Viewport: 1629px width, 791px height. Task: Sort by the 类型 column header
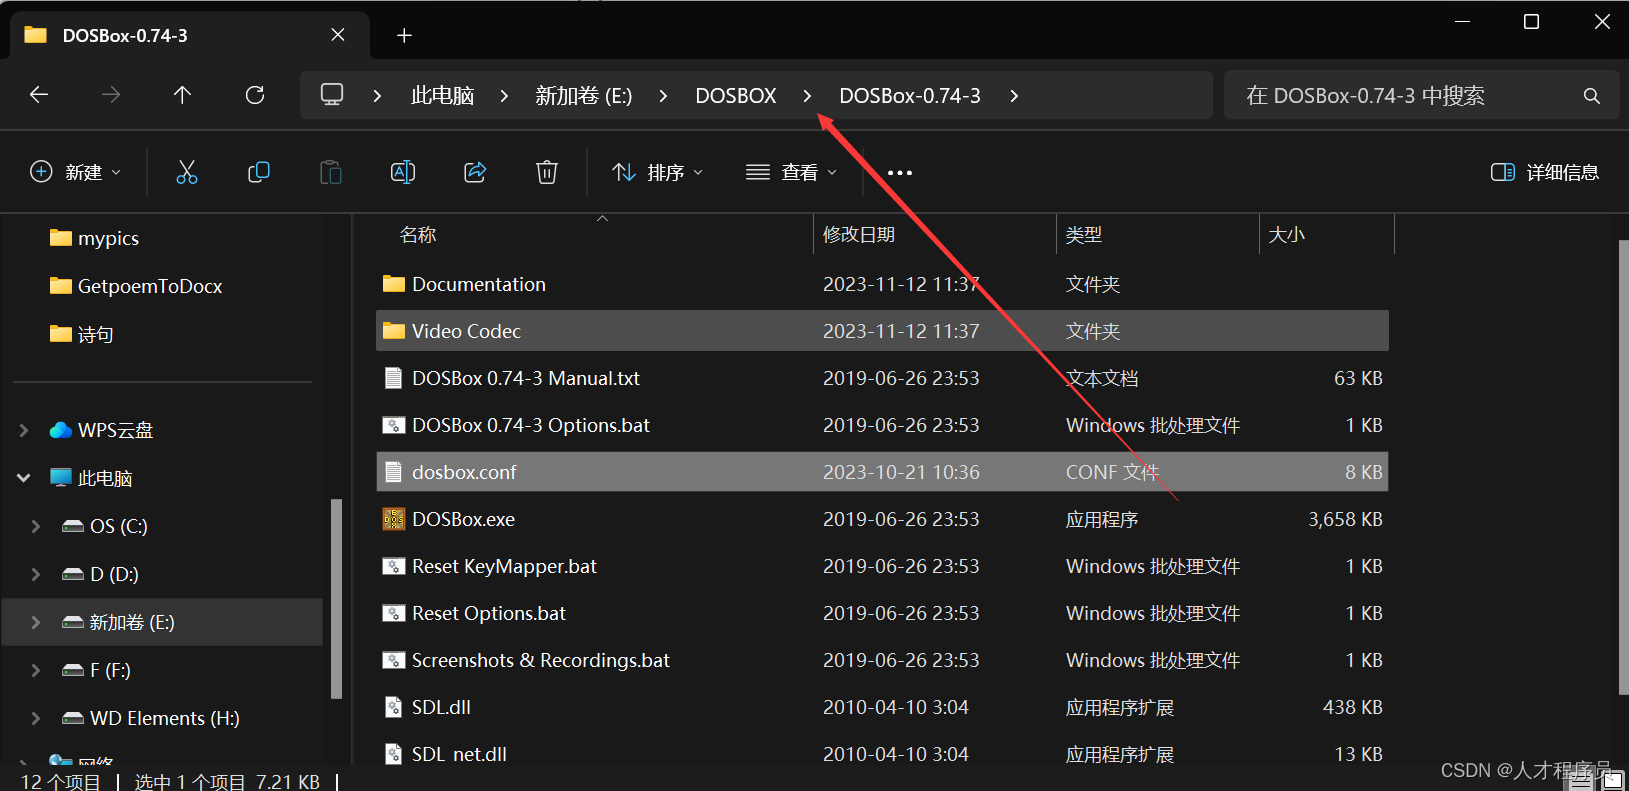[x=1084, y=235]
